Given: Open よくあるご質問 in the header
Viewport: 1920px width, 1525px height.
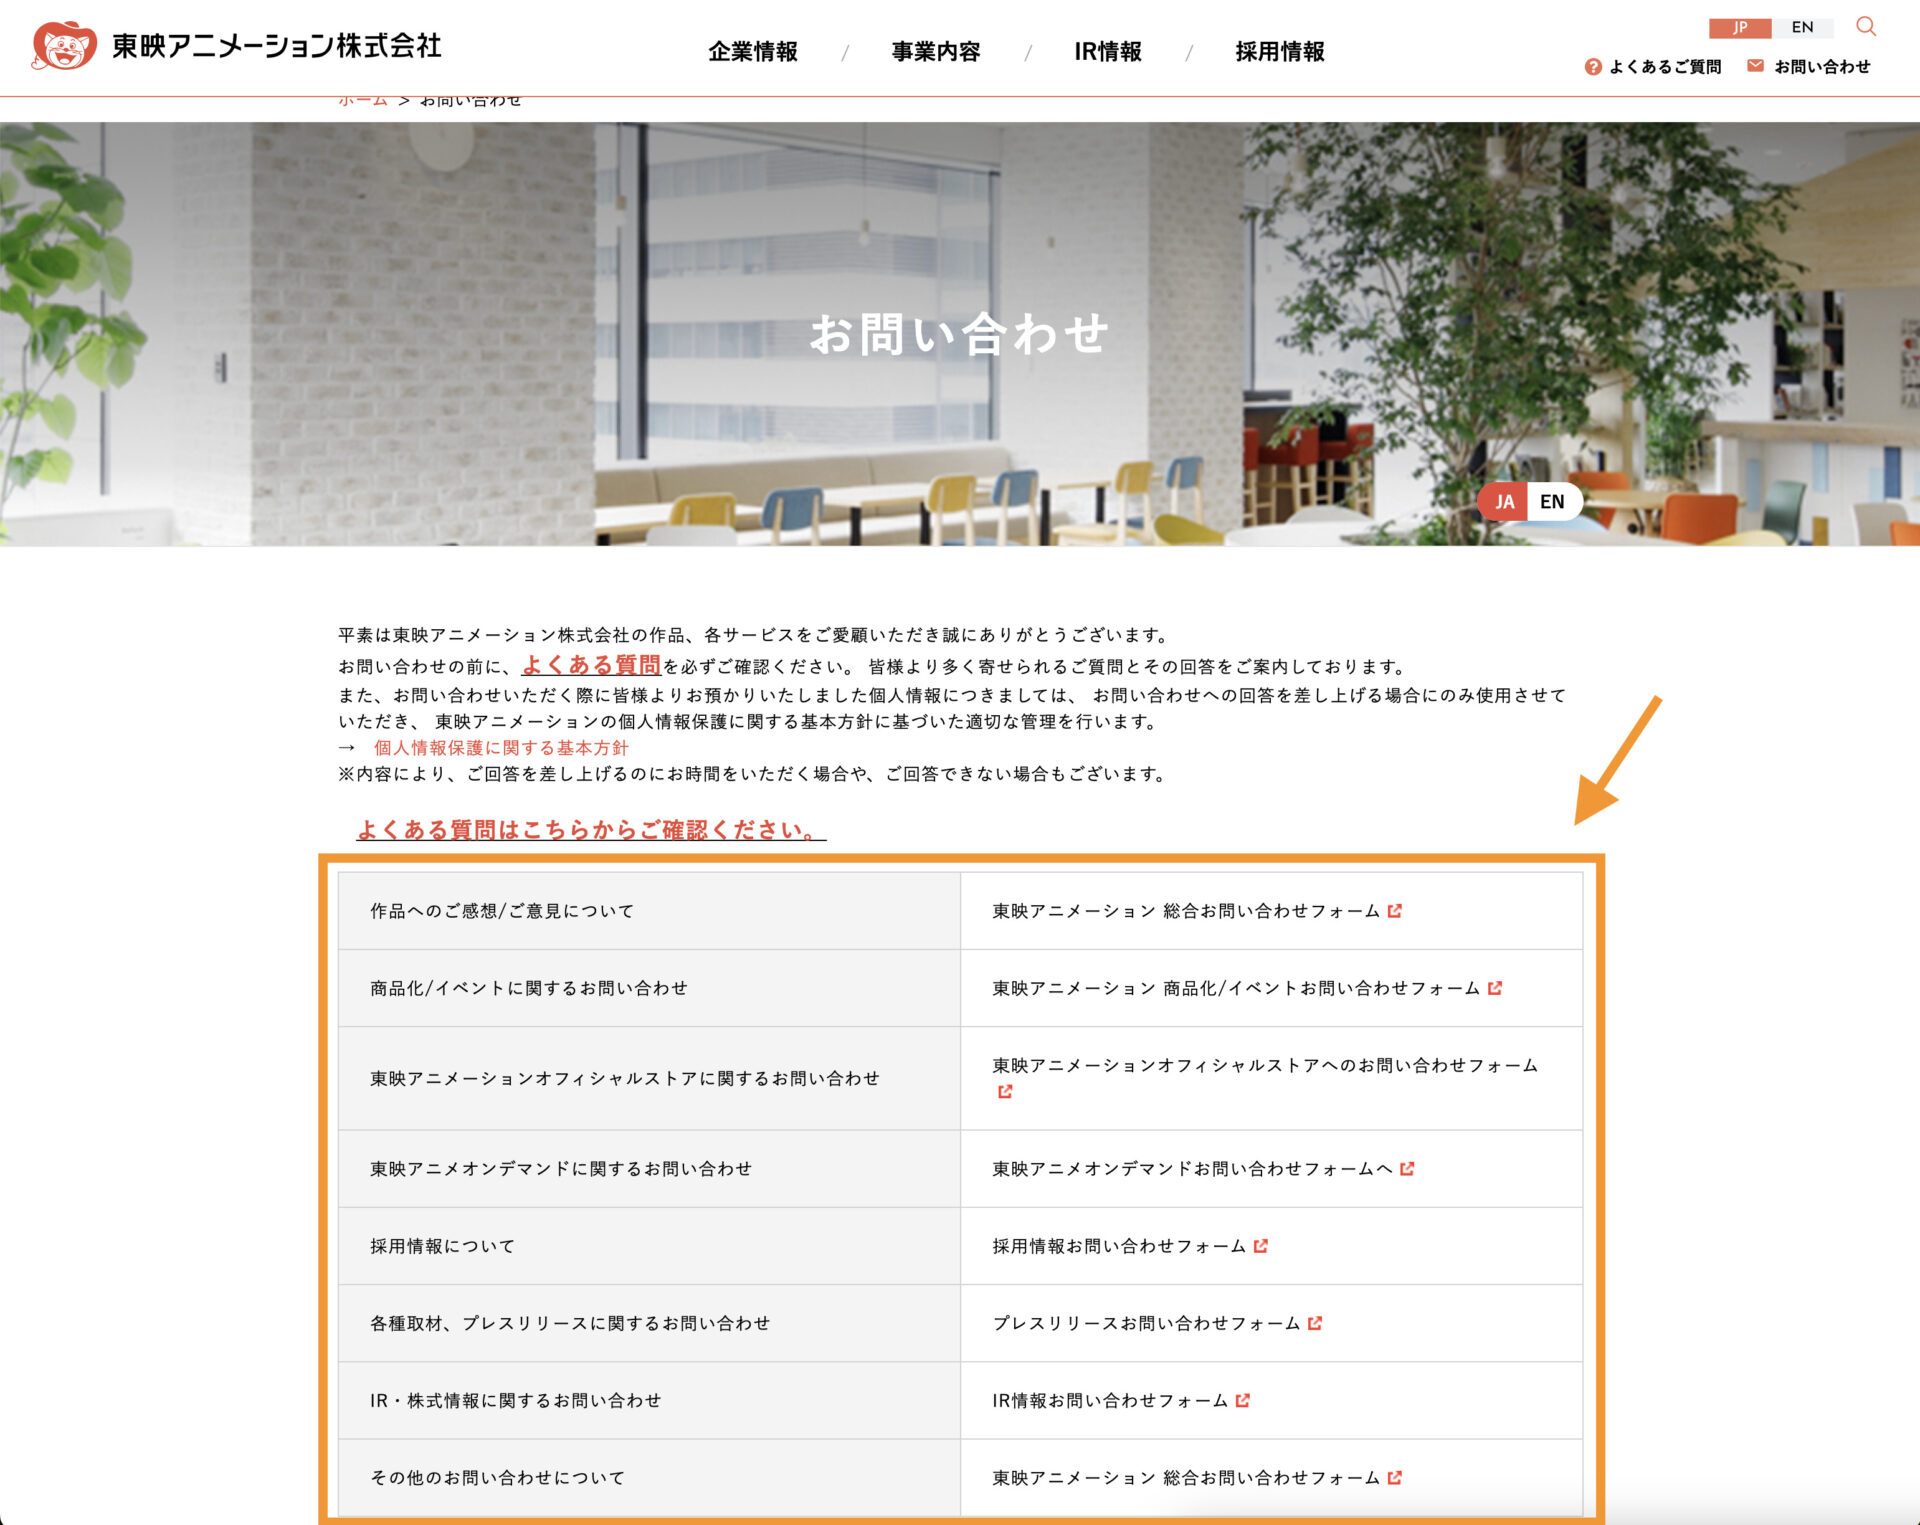Looking at the screenshot, I should 1665,67.
